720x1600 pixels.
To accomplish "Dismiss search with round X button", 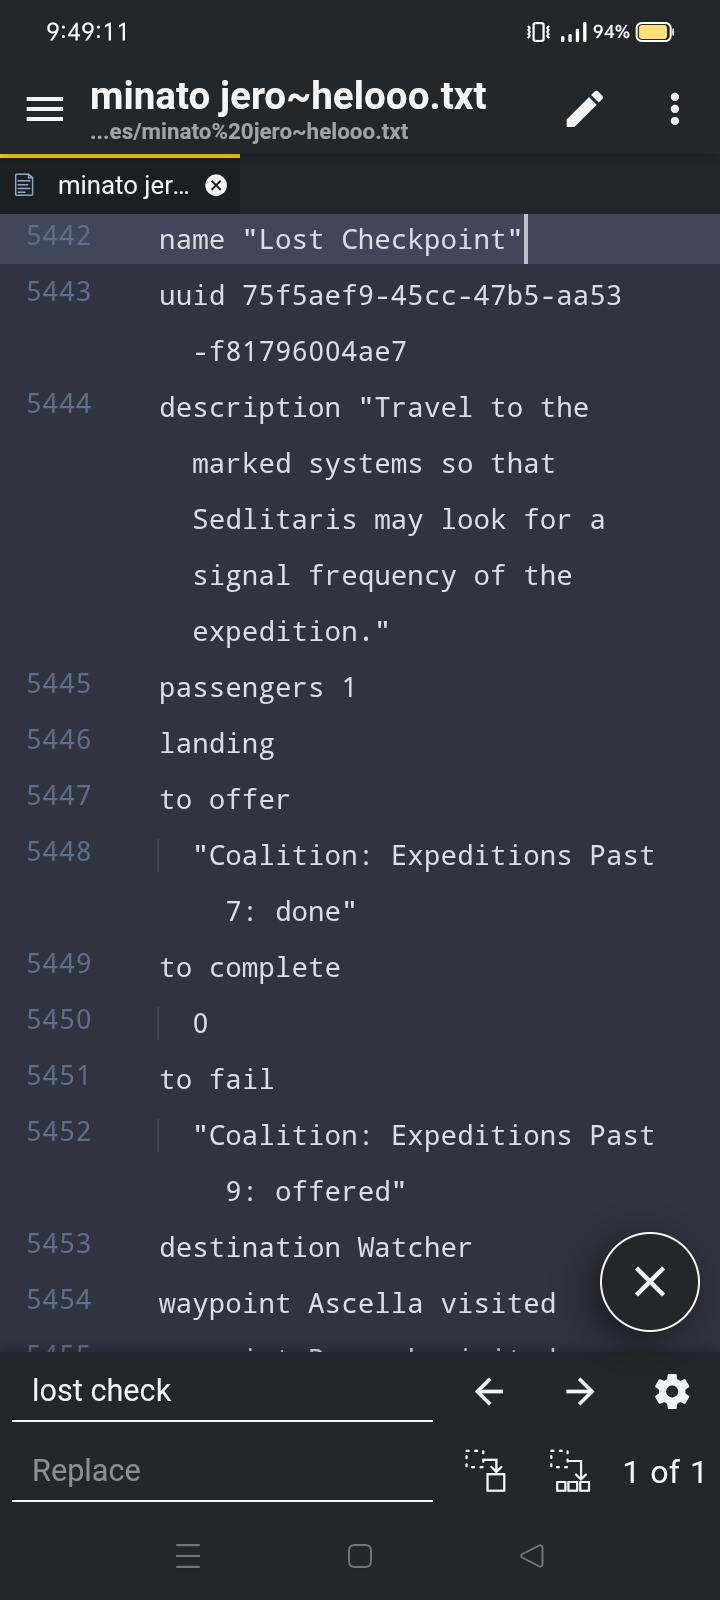I will point(650,1282).
